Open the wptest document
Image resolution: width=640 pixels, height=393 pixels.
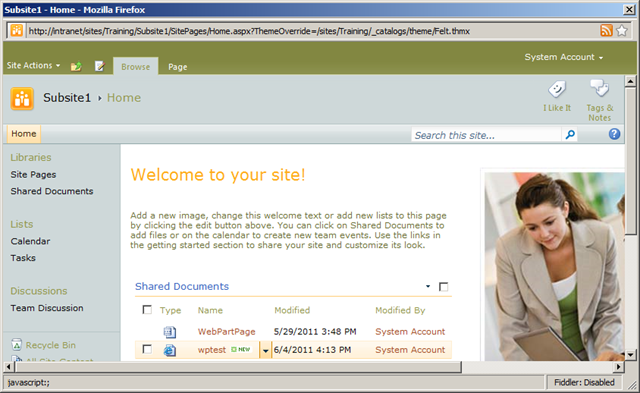point(212,350)
